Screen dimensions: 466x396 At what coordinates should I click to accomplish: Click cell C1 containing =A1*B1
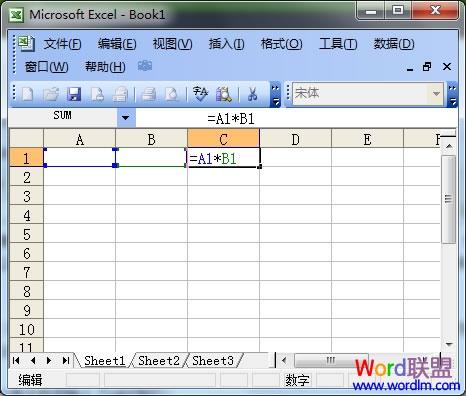point(223,158)
